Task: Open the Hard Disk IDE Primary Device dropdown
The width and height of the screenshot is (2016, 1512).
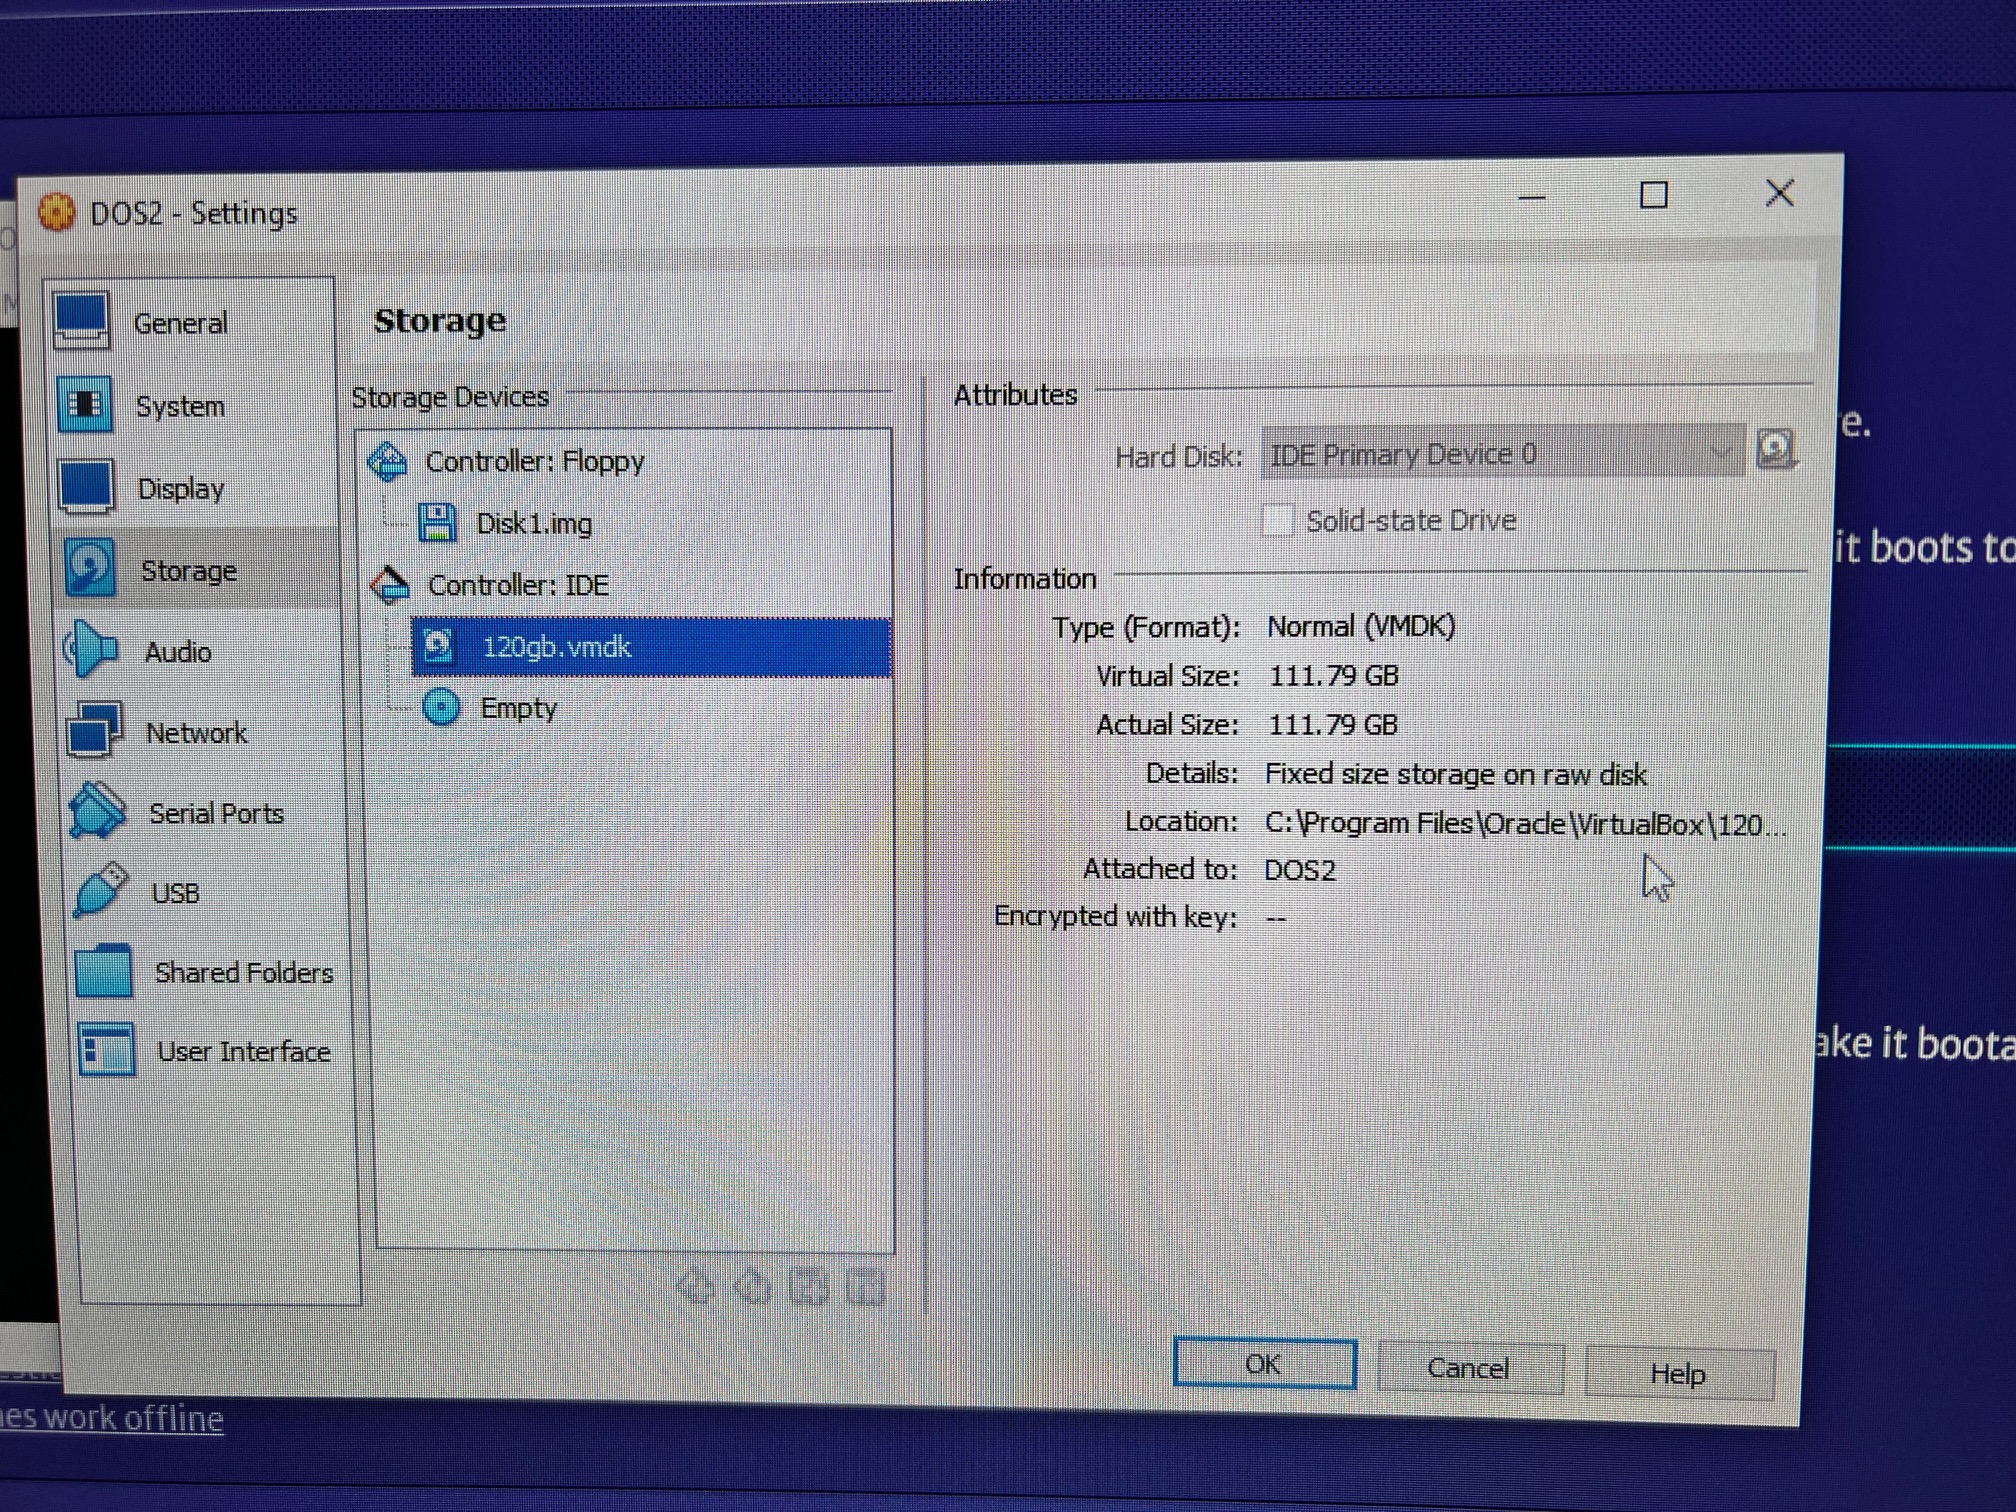Action: [1502, 454]
